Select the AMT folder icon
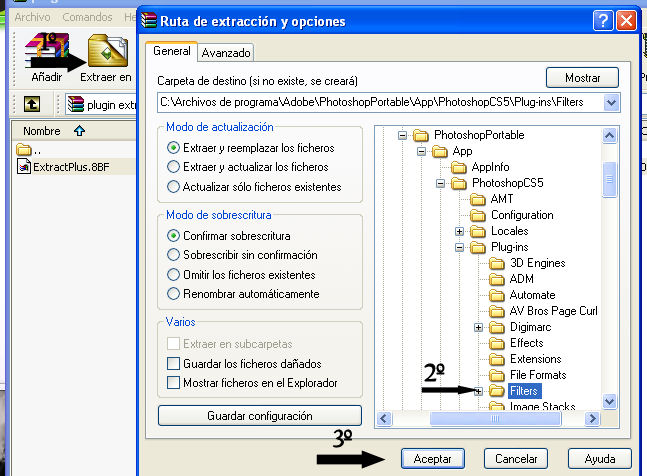 (x=478, y=199)
